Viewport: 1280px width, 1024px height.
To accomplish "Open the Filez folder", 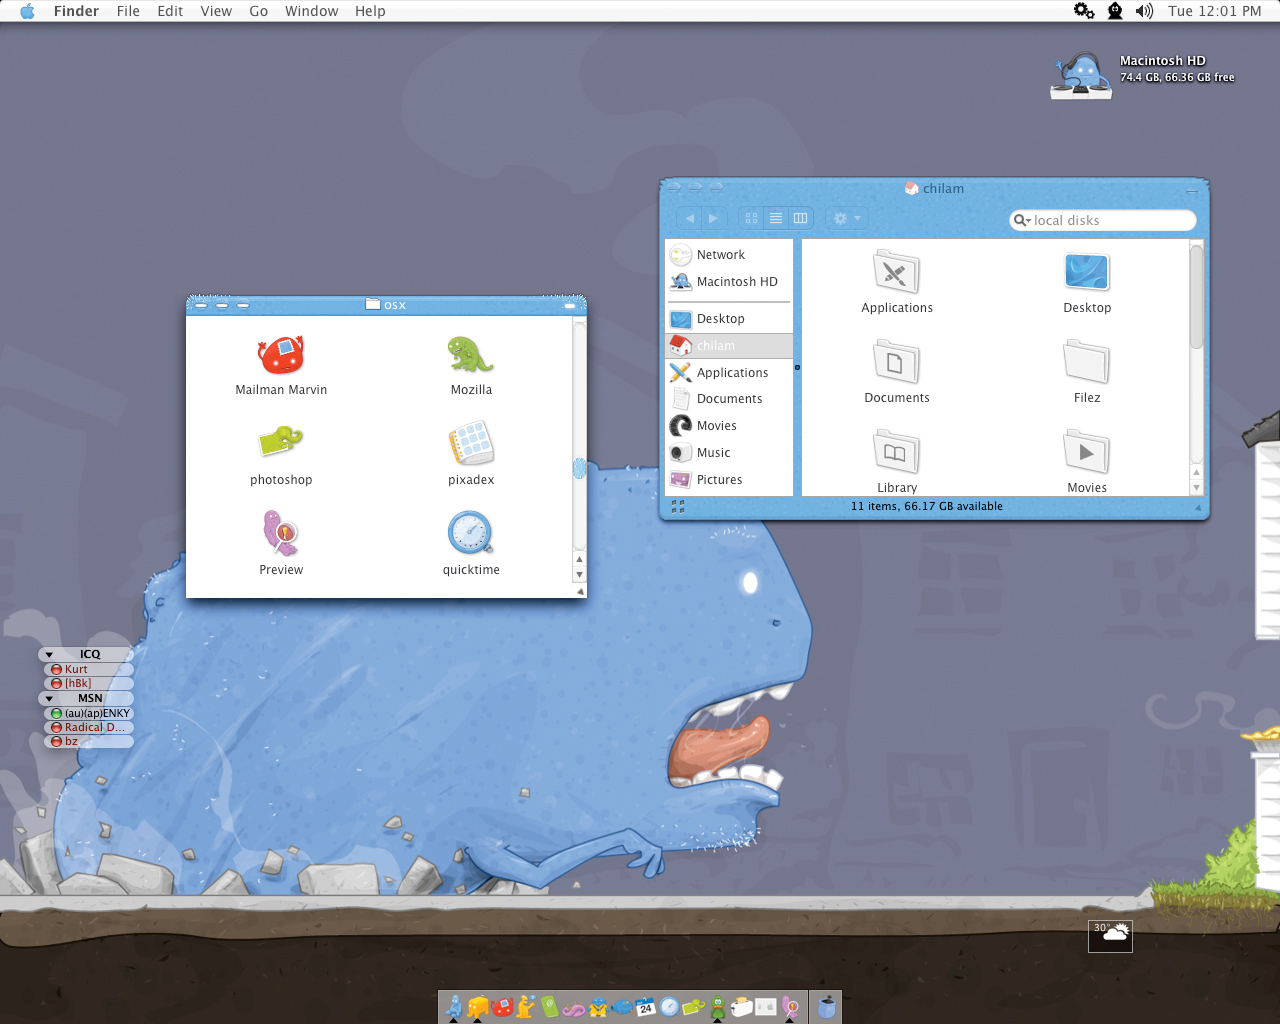I will (x=1087, y=362).
